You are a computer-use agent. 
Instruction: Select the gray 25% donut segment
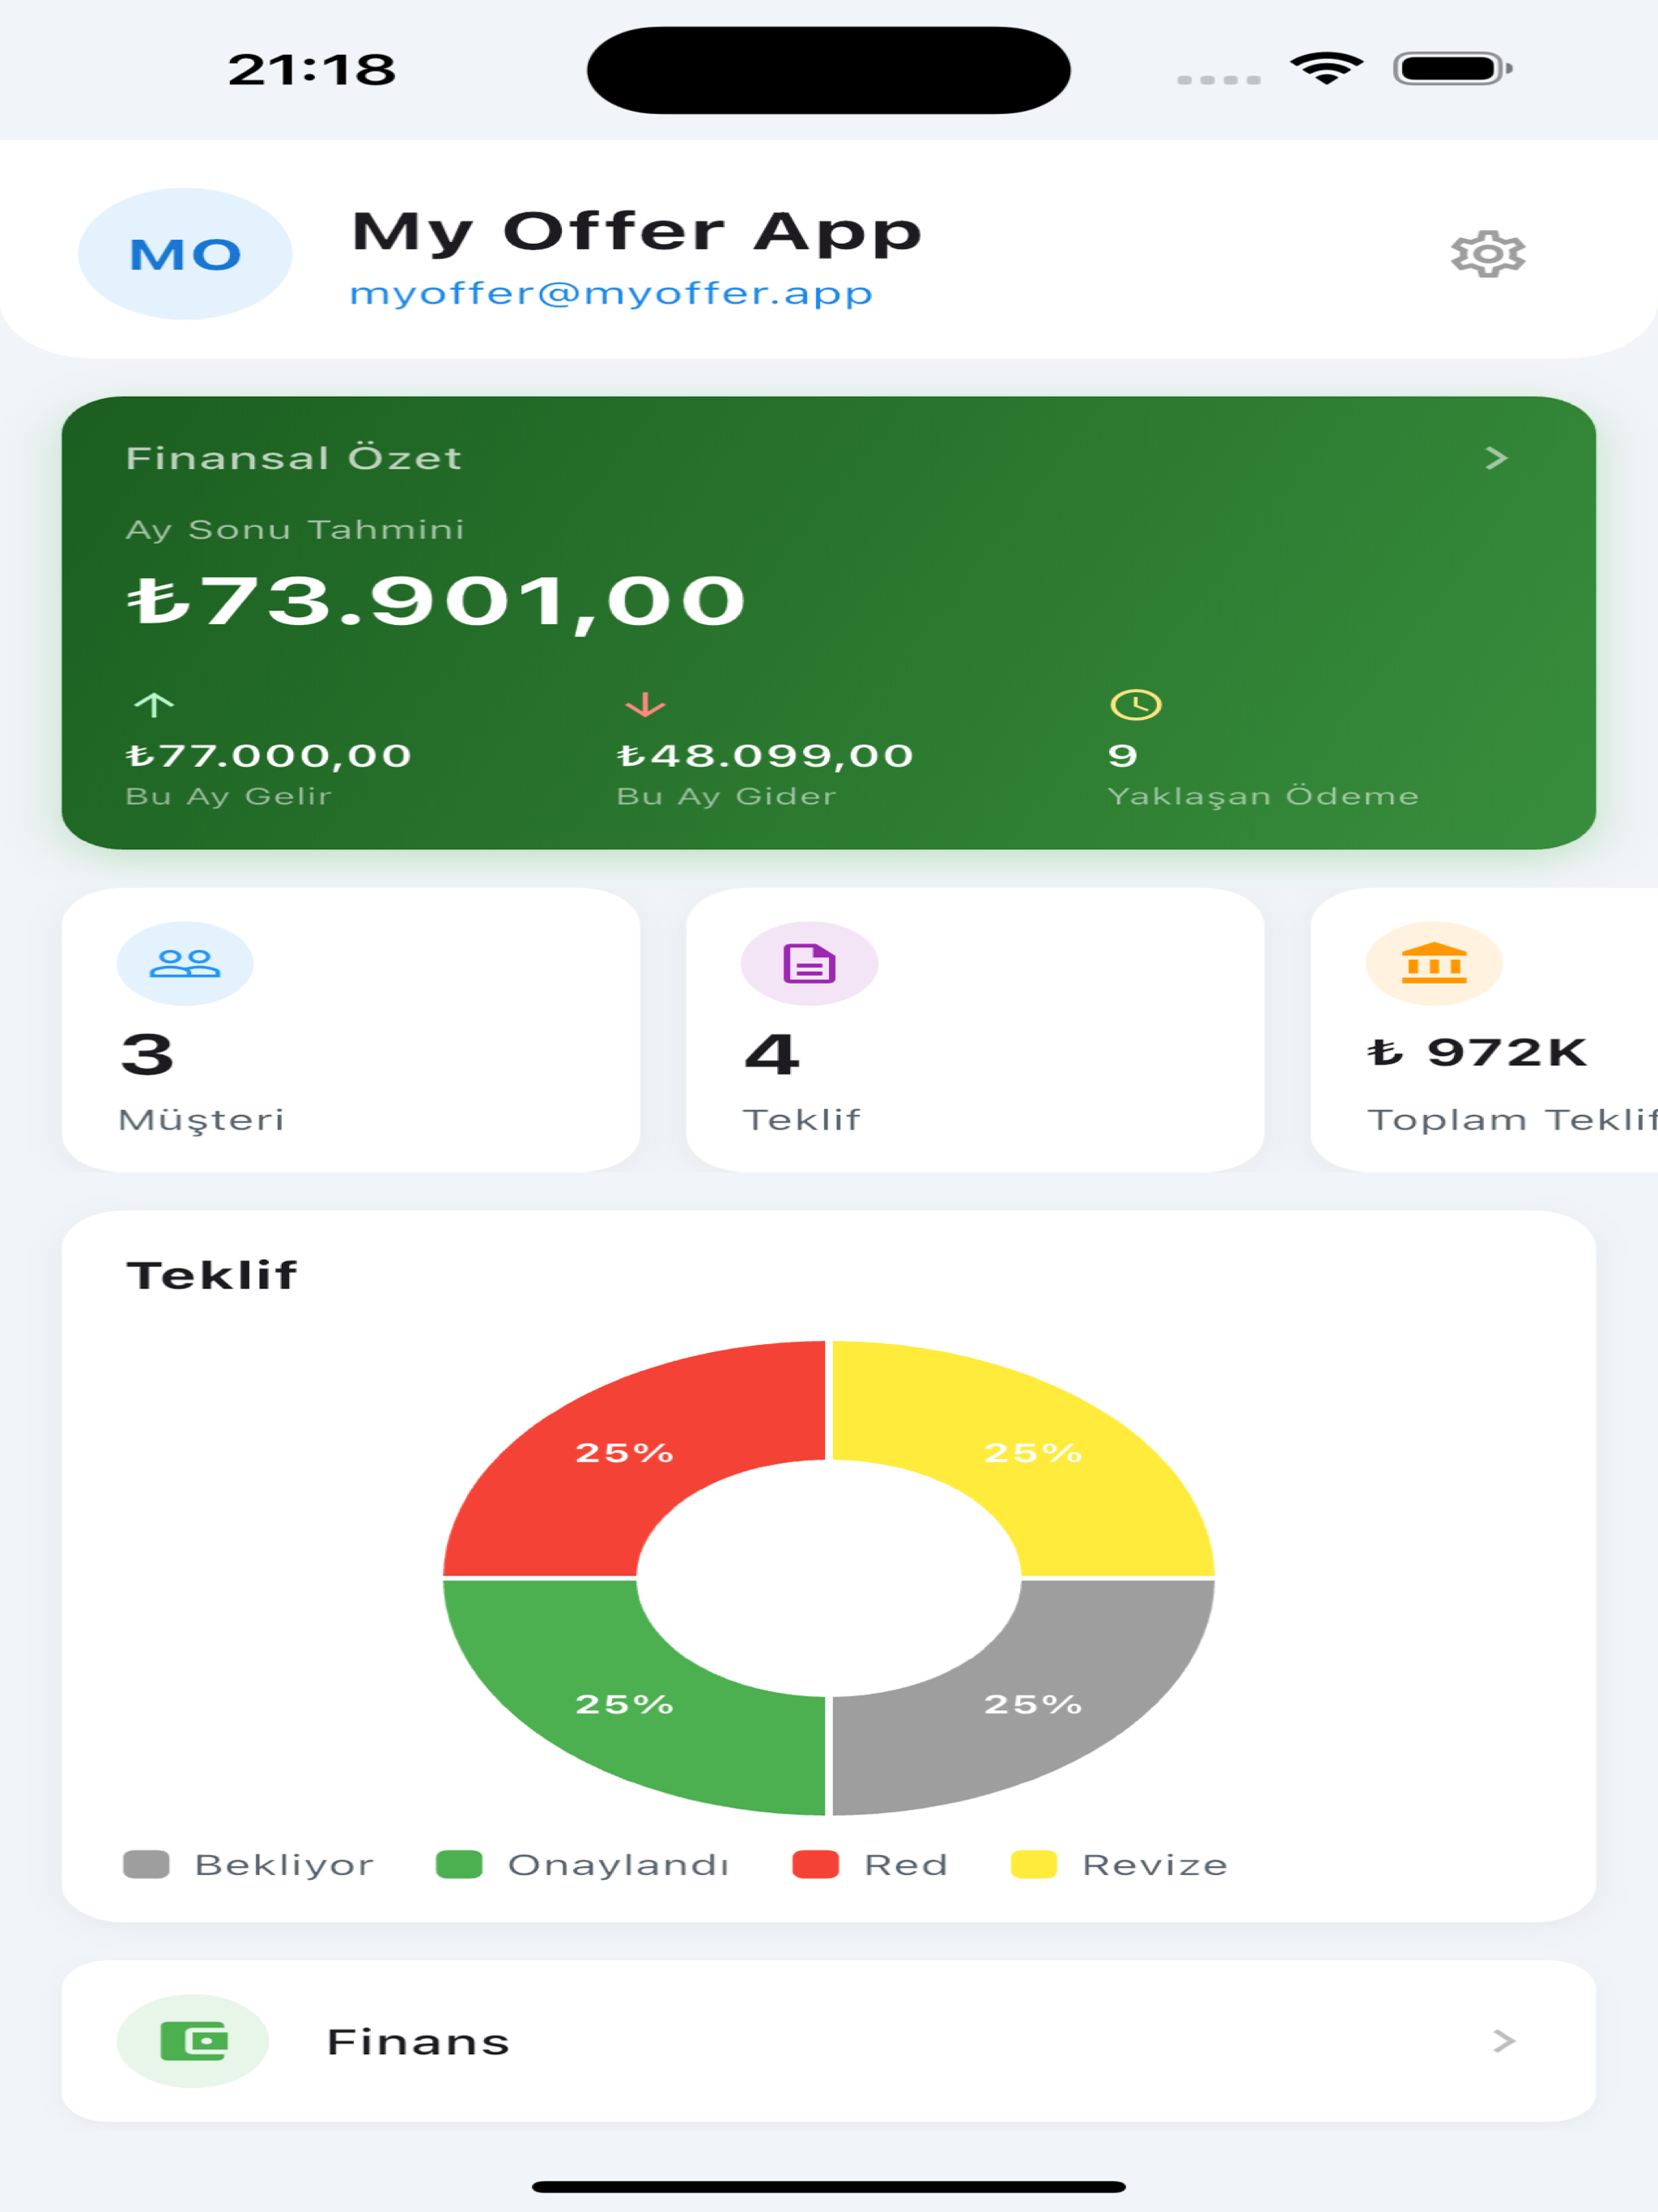click(x=1033, y=1704)
